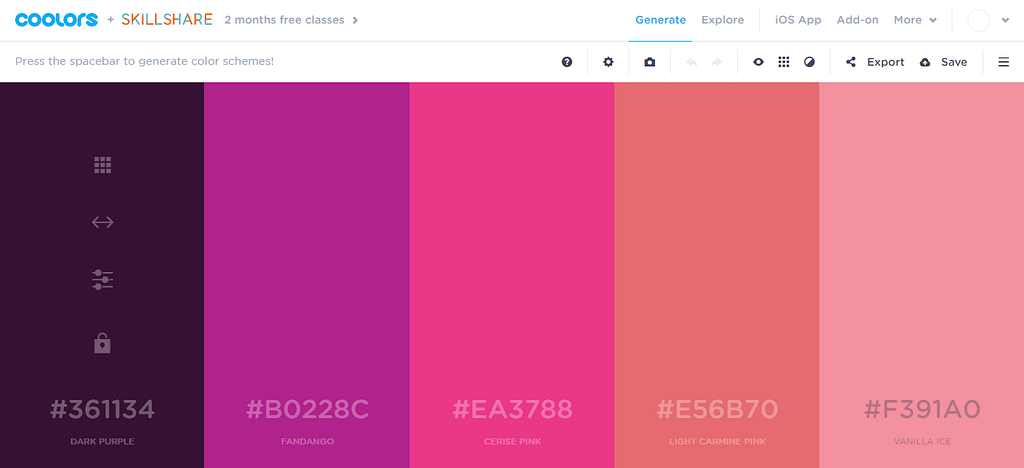Viewport: 1024px width, 468px height.
Task: Select the Fandango color swatch
Action: click(307, 275)
